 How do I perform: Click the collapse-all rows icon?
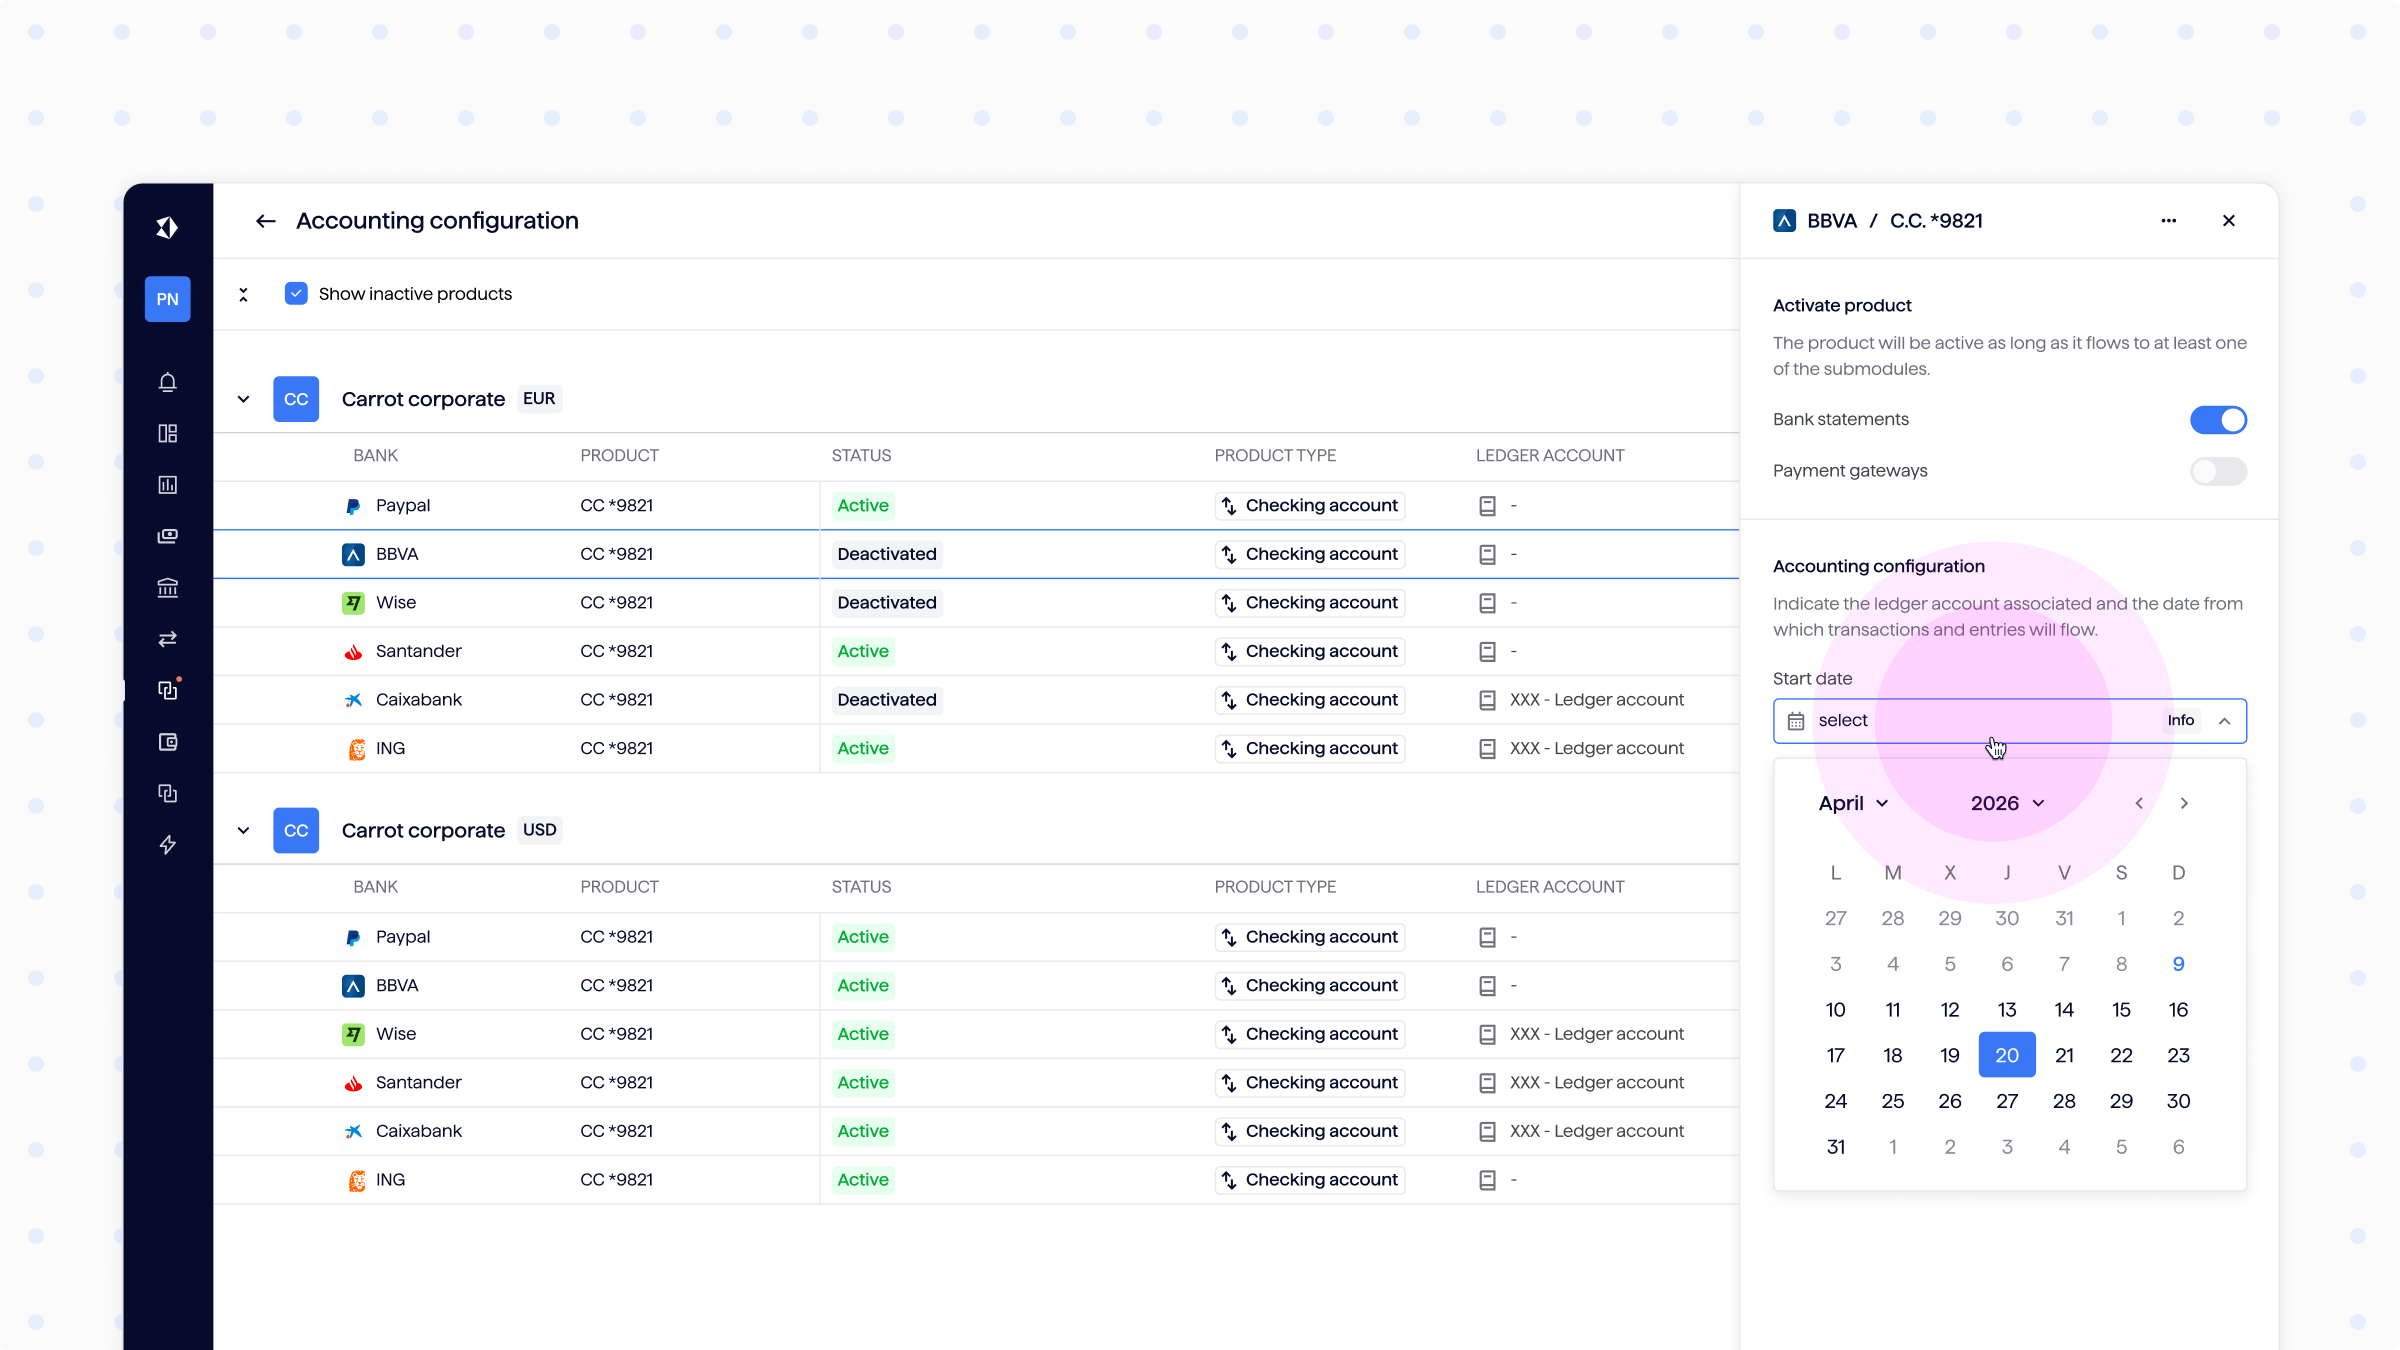(243, 294)
